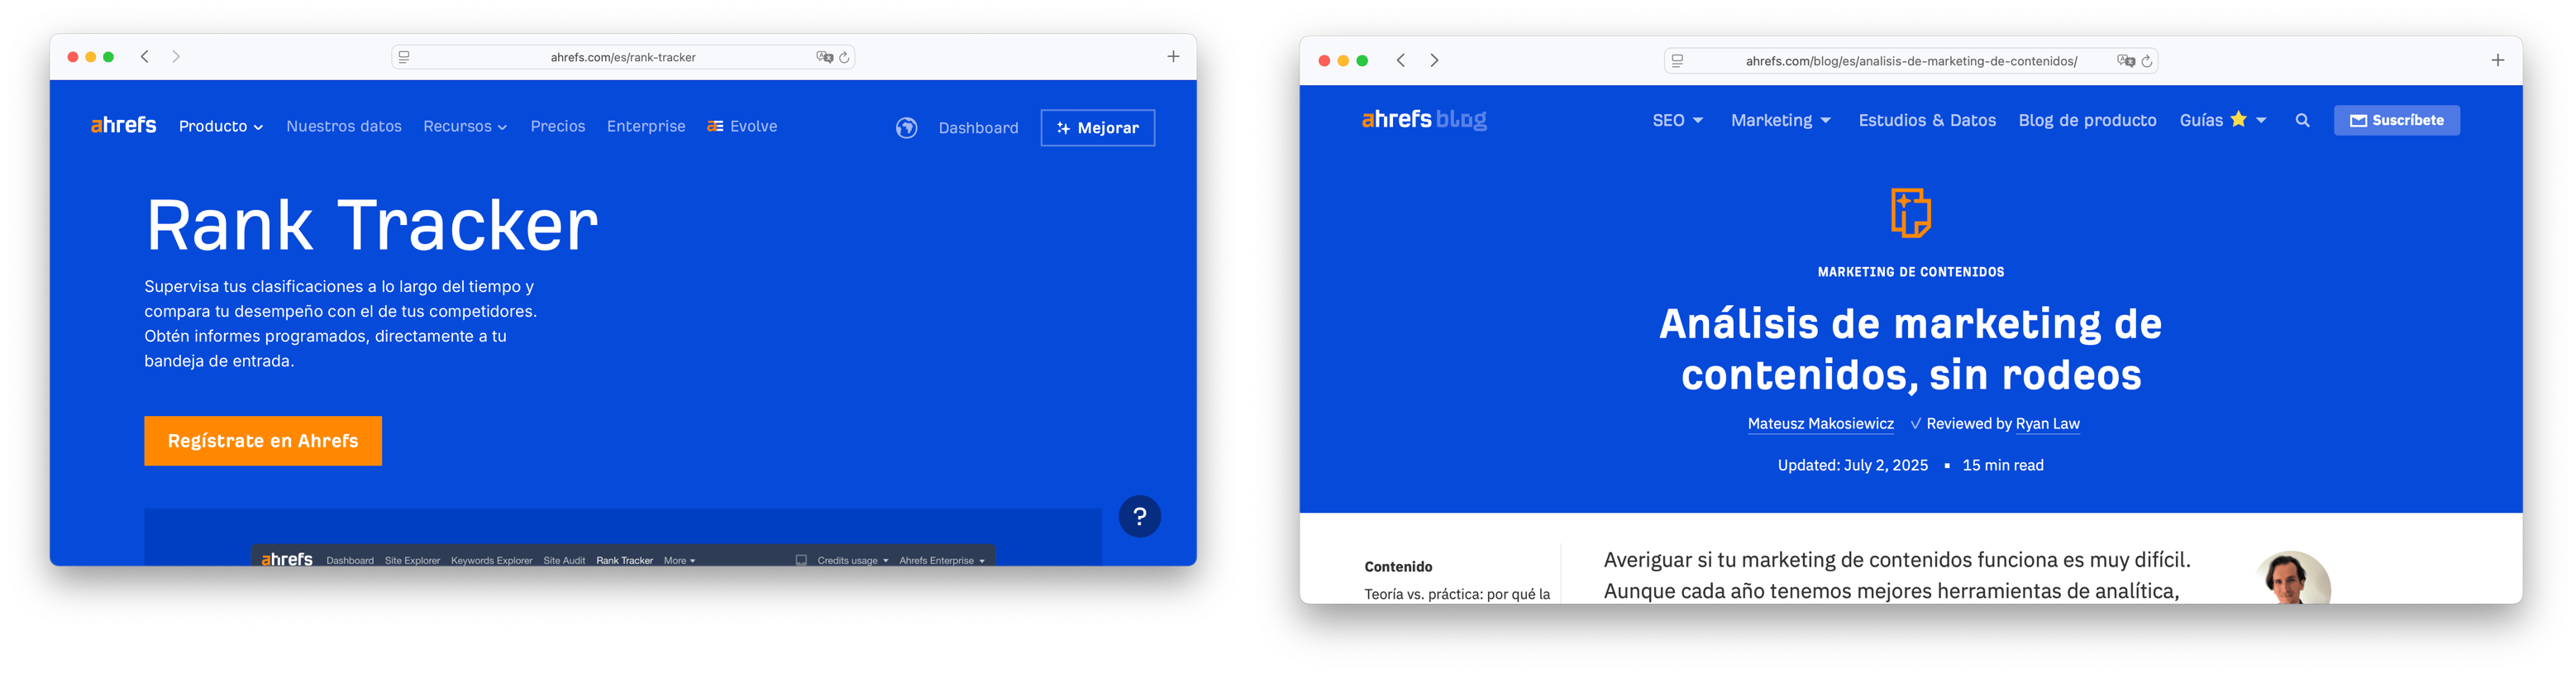Click Teoría vs. práctica contents link
This screenshot has height=674, width=2576.
pos(1457,594)
